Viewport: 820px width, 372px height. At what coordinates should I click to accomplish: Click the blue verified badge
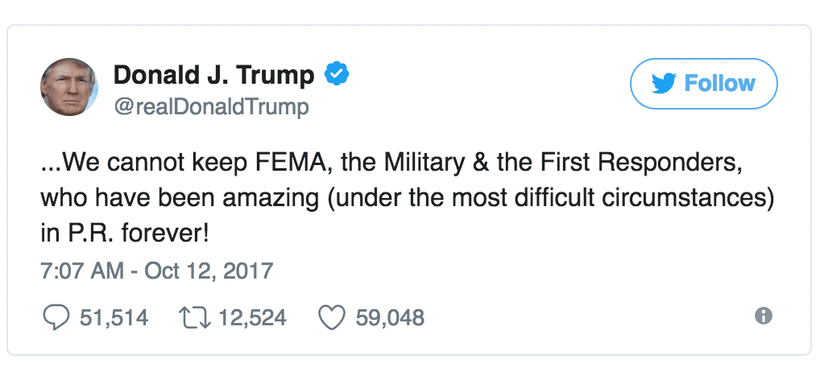[337, 75]
